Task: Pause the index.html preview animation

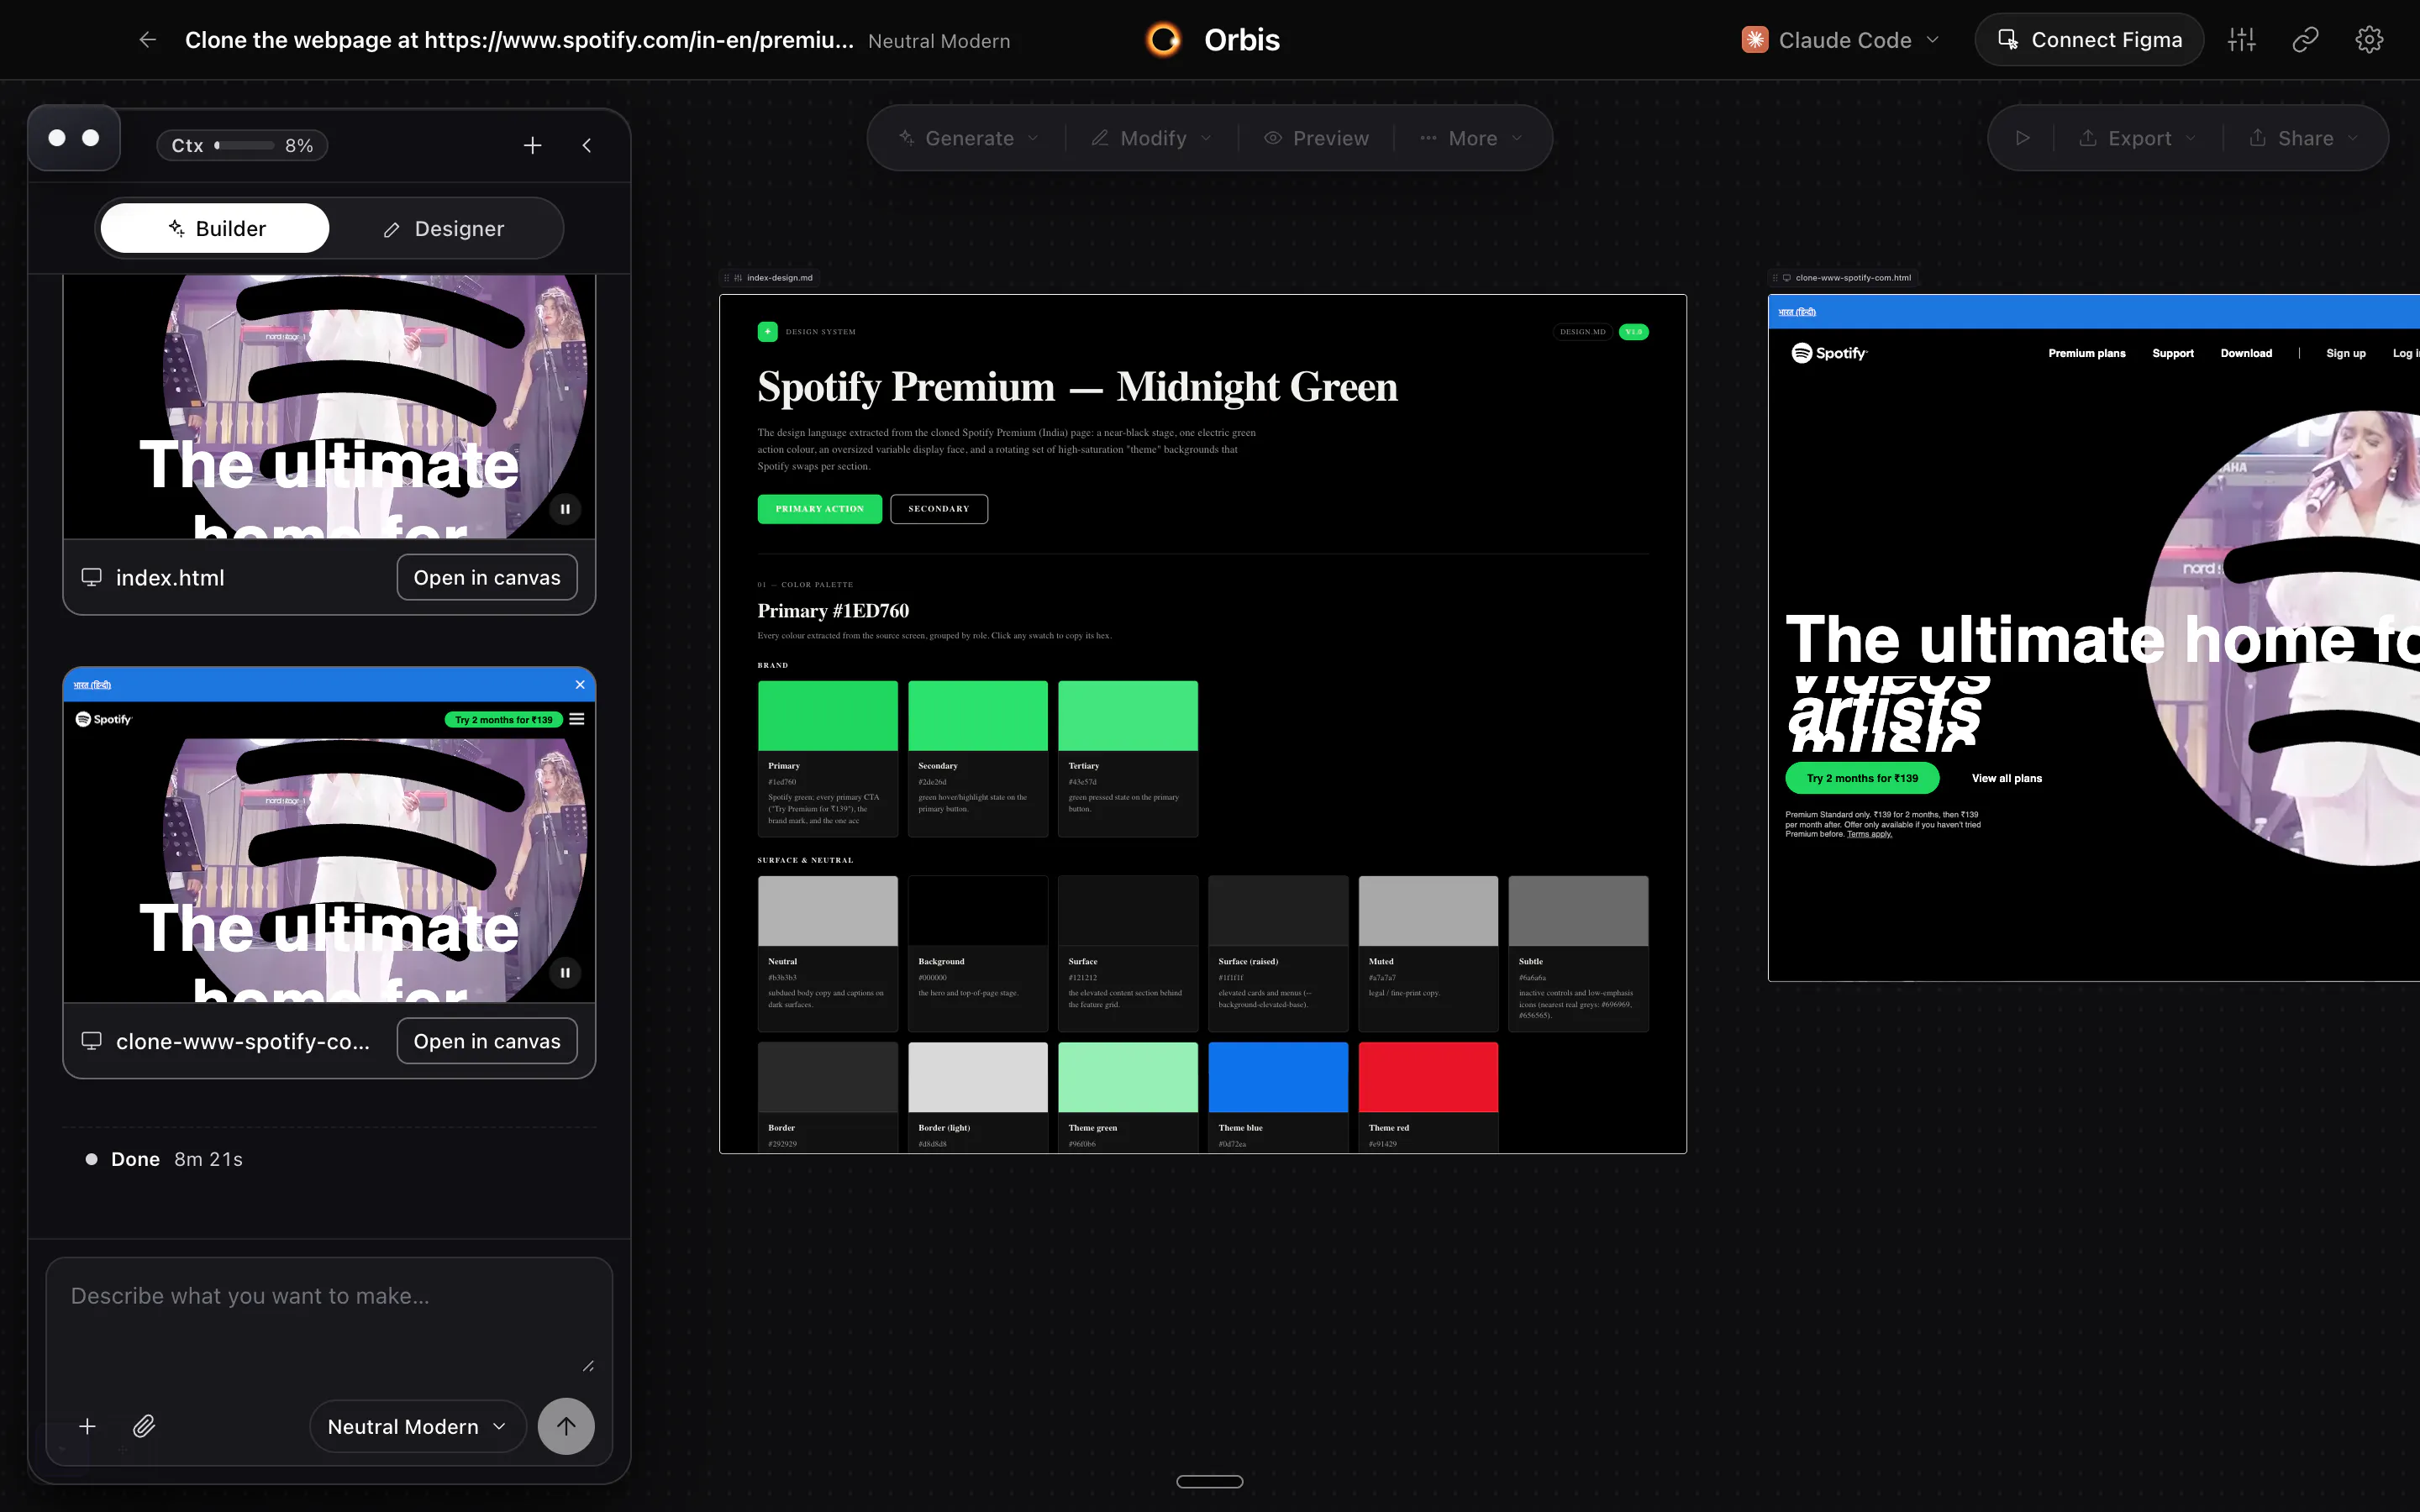Action: [x=565, y=509]
